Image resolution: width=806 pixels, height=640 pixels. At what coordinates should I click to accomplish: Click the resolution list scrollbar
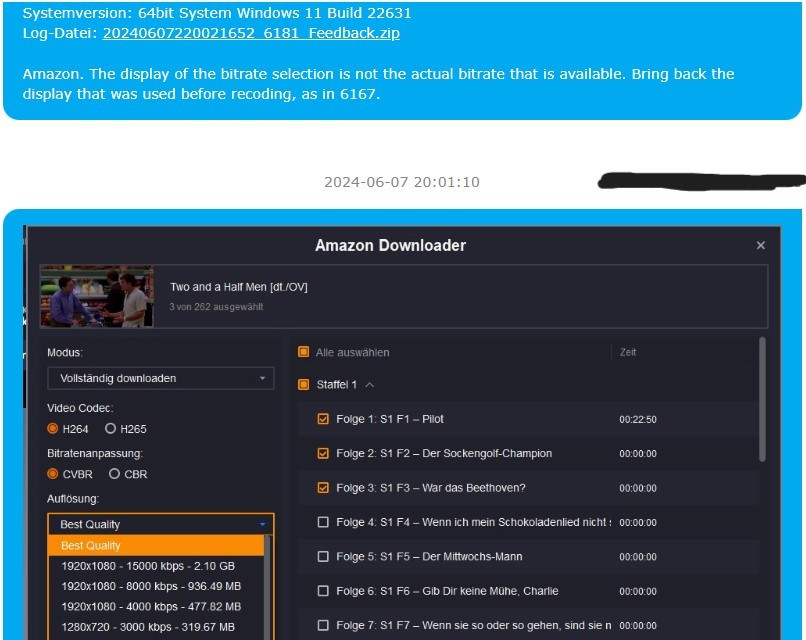point(267,588)
